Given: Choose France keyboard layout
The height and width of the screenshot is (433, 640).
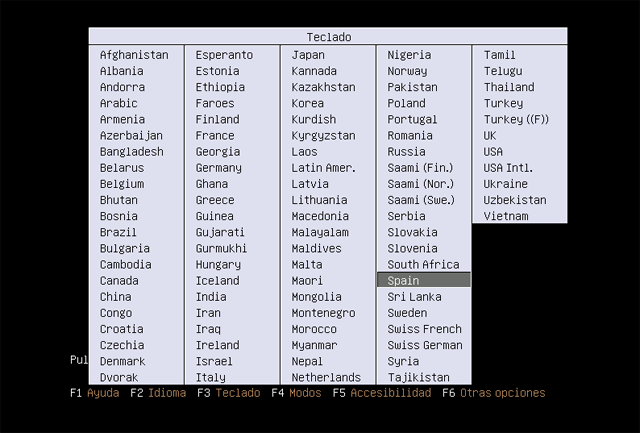Looking at the screenshot, I should click(215, 135).
